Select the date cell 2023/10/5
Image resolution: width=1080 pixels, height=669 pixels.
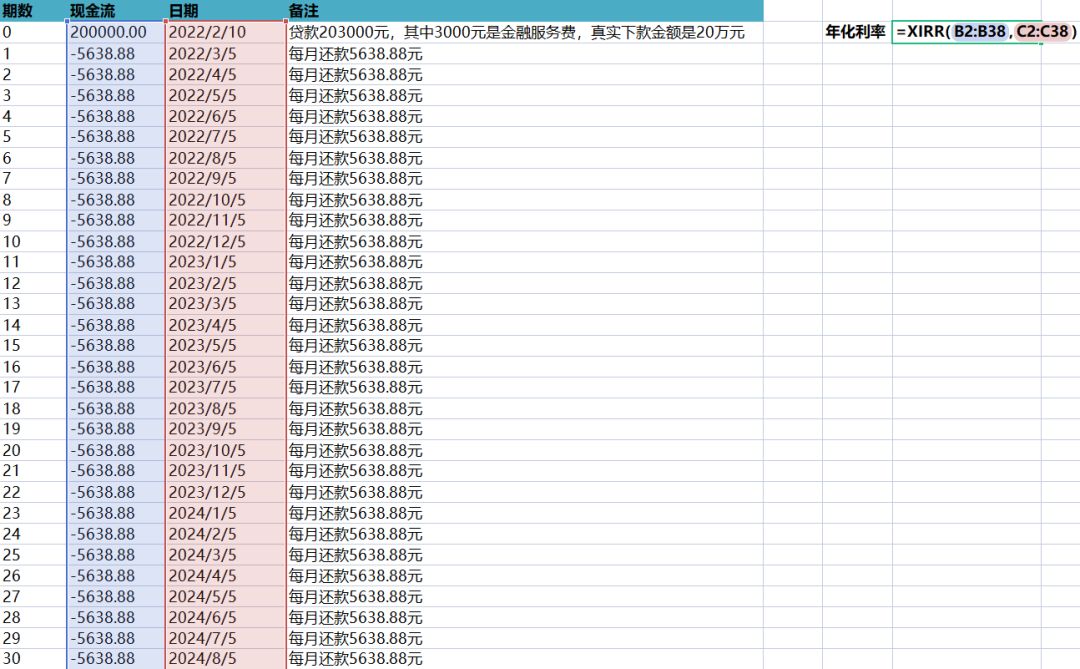click(226, 450)
